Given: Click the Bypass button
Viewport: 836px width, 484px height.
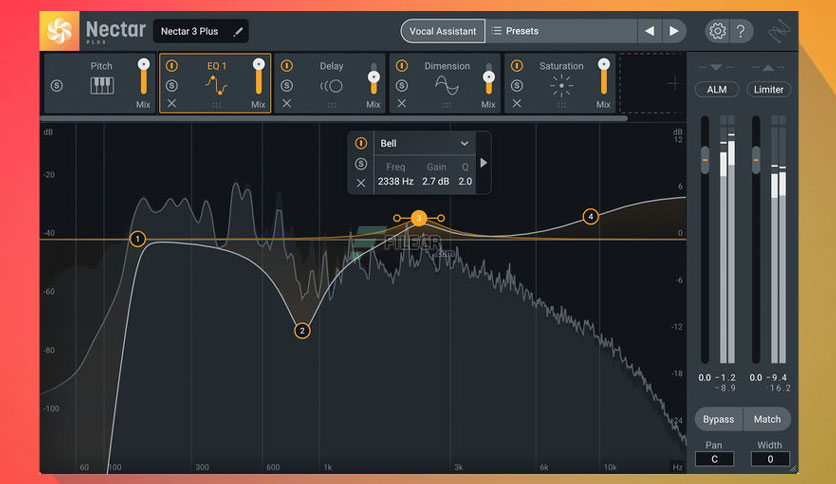Looking at the screenshot, I should click(718, 419).
